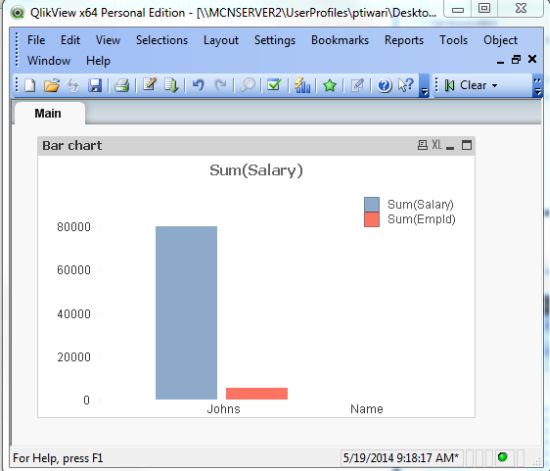This screenshot has width=550, height=471.
Task: Create a new document with New icon
Action: [30, 85]
